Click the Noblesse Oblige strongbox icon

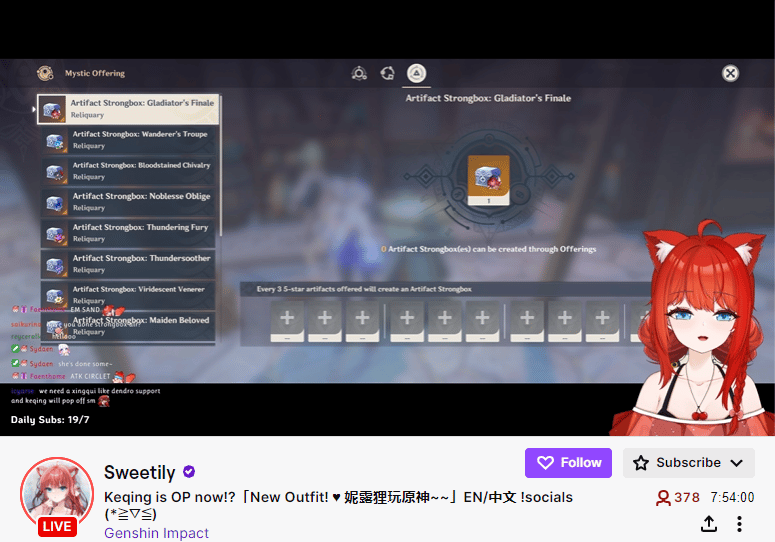[55, 203]
